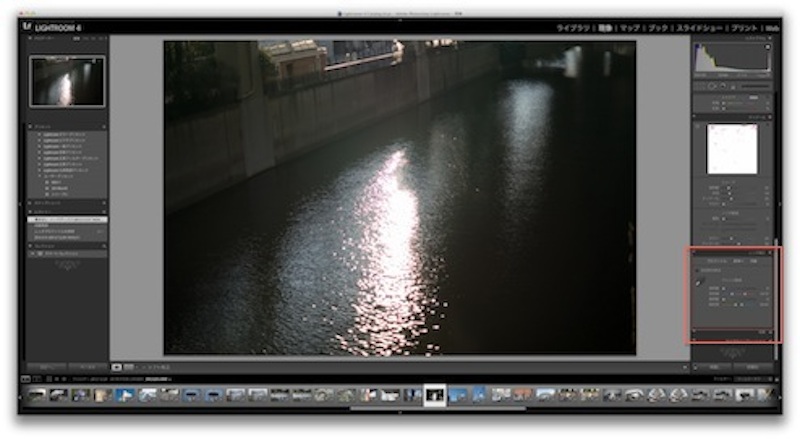Open the ブック module
The image size is (800, 439).
(658, 28)
